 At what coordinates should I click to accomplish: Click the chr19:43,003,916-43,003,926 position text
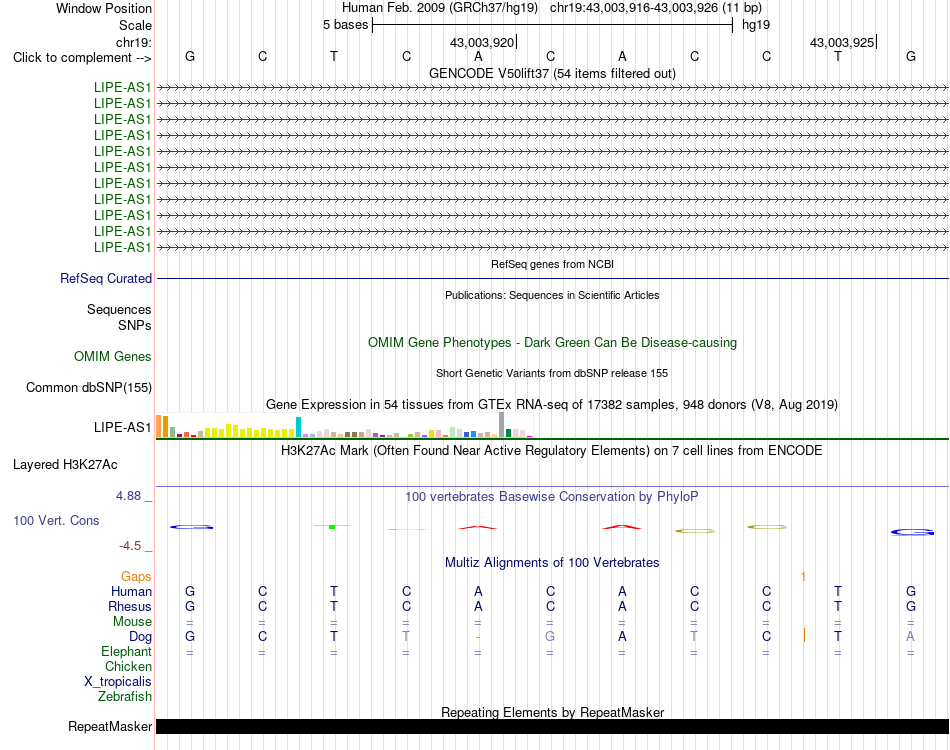[x=634, y=8]
